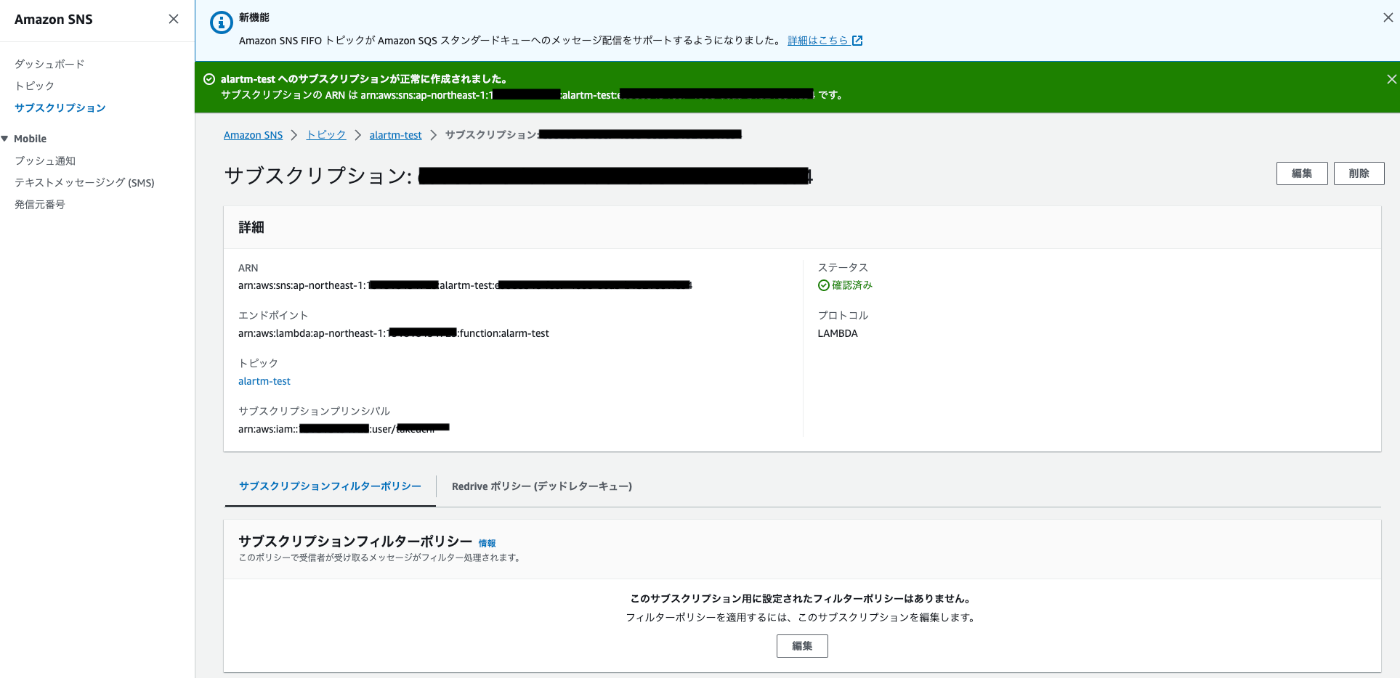
Task: Click the ARN label in details
Action: (248, 268)
